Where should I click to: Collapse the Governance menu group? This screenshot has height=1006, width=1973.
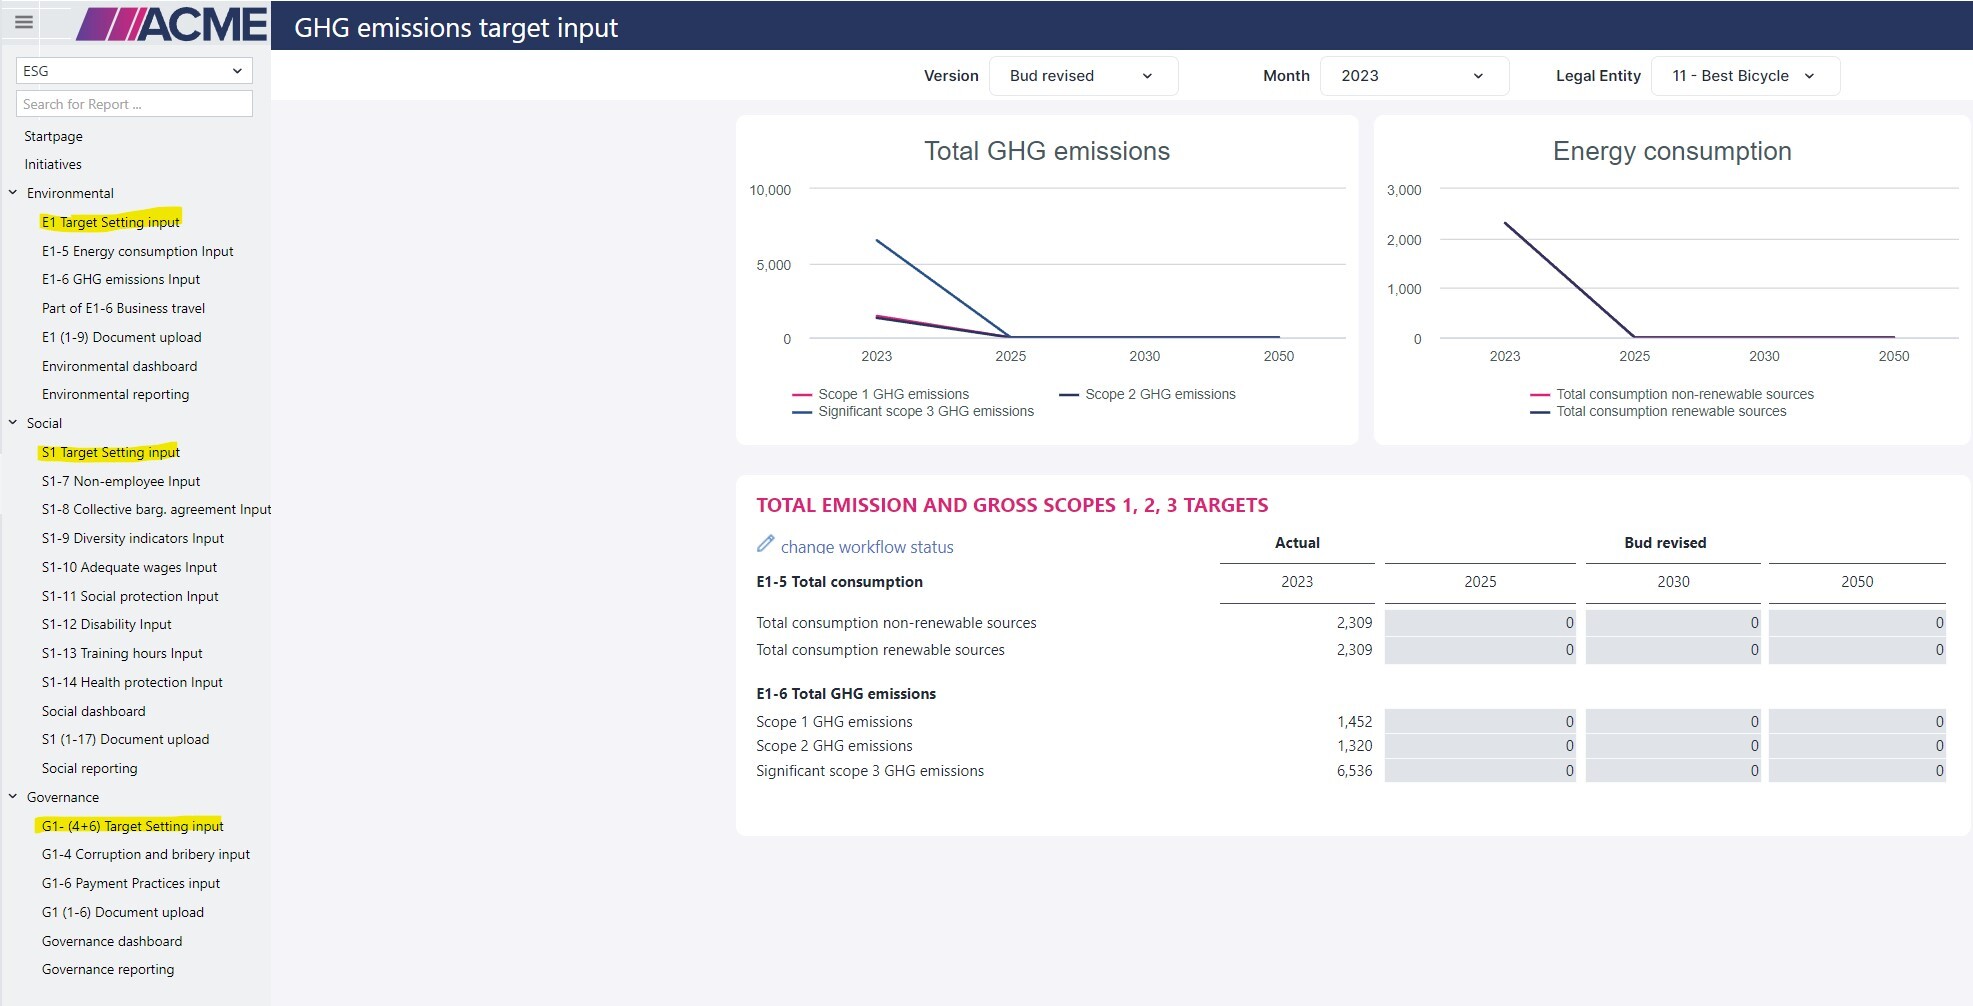[x=13, y=797]
